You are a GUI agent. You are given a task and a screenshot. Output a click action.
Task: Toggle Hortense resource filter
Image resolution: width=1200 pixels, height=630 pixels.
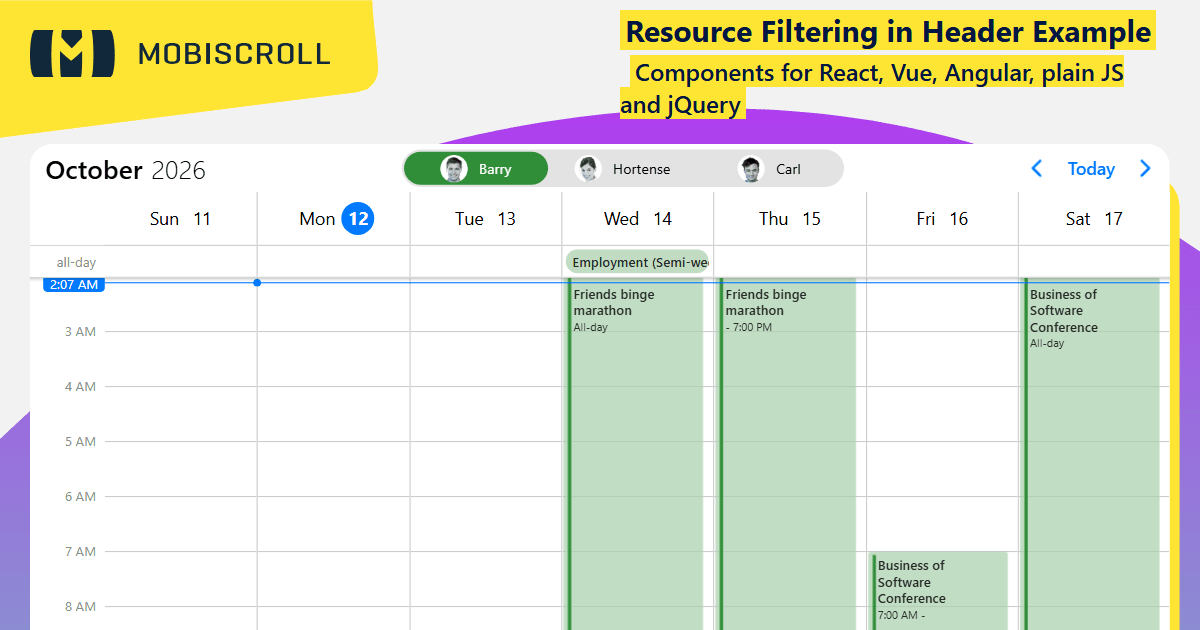pos(623,169)
